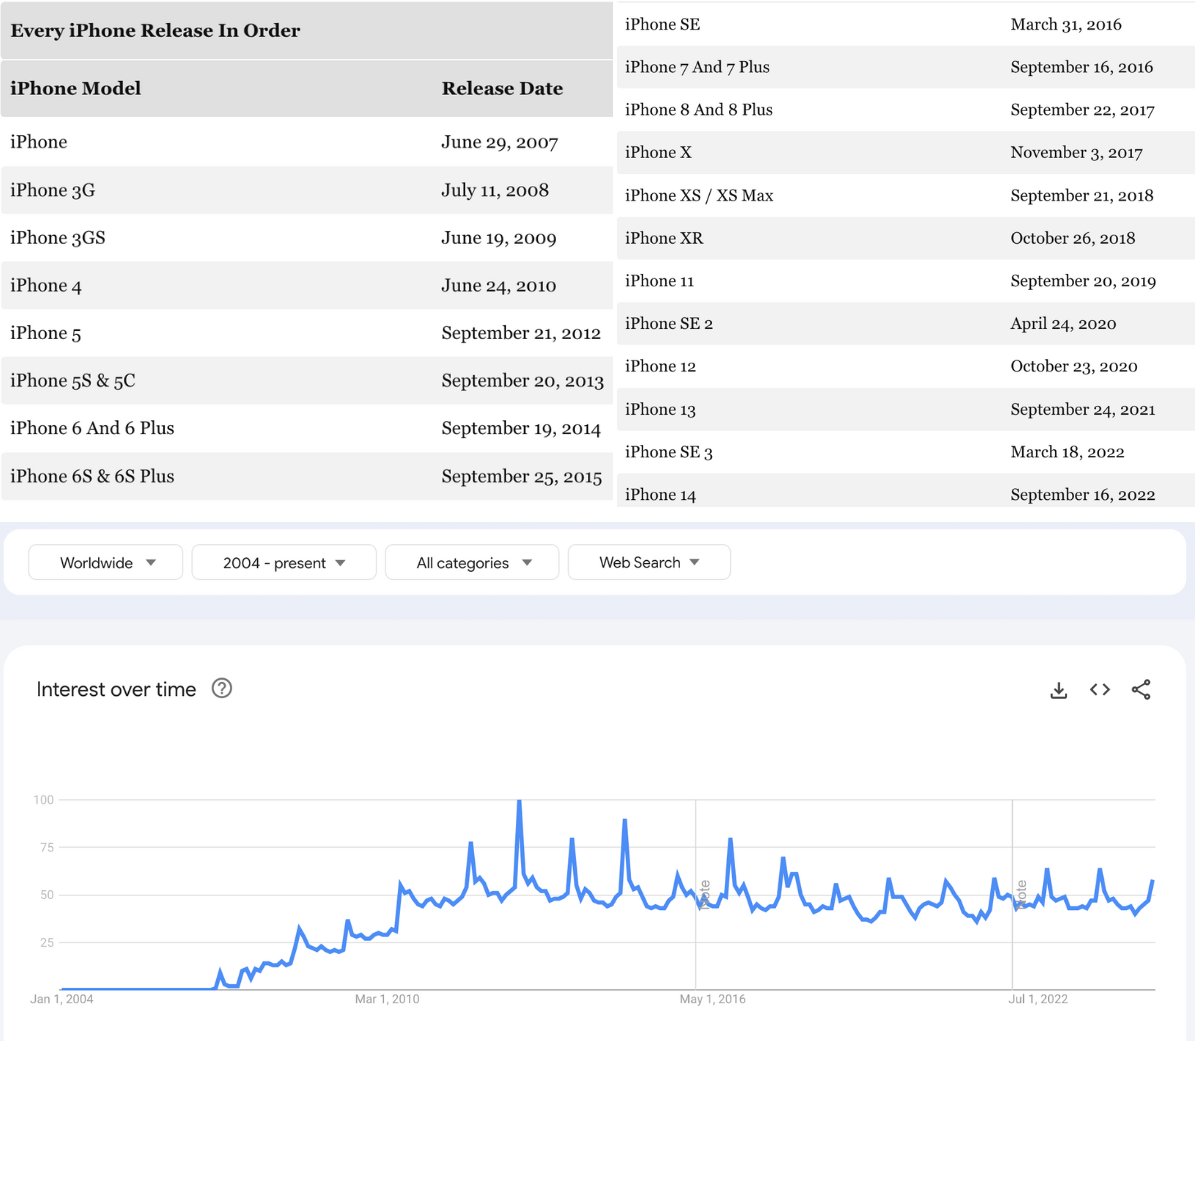Viewport: 1200px width, 1200px height.
Task: Click the iPhone 11 model cell
Action: (x=660, y=281)
